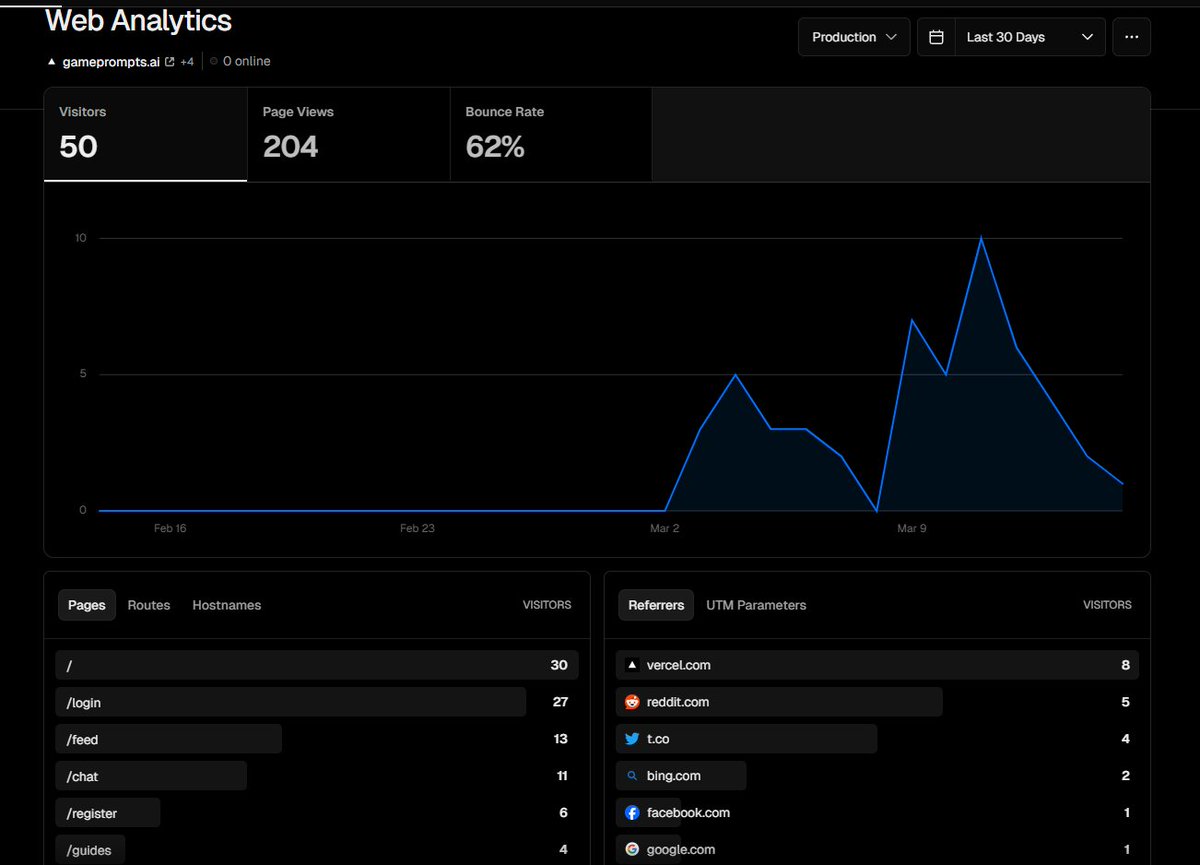The height and width of the screenshot is (865, 1200).
Task: Click the Twitter bird icon beside t.co
Action: point(632,738)
